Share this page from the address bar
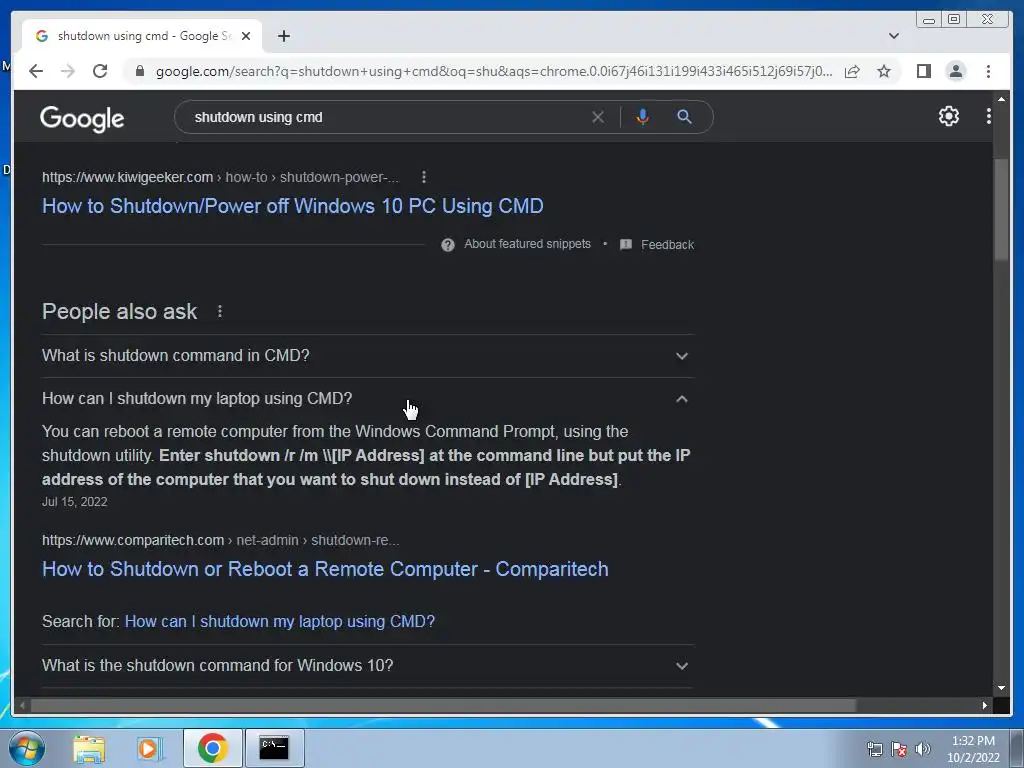The width and height of the screenshot is (1024, 768). pos(852,71)
